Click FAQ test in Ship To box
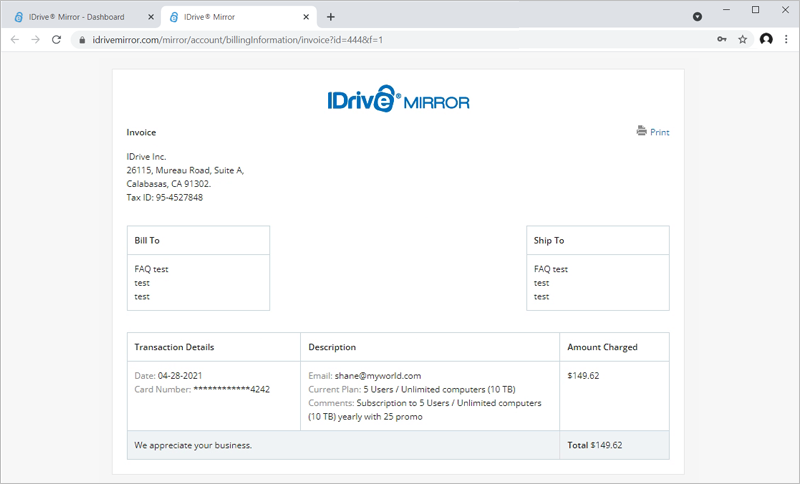 tap(551, 269)
